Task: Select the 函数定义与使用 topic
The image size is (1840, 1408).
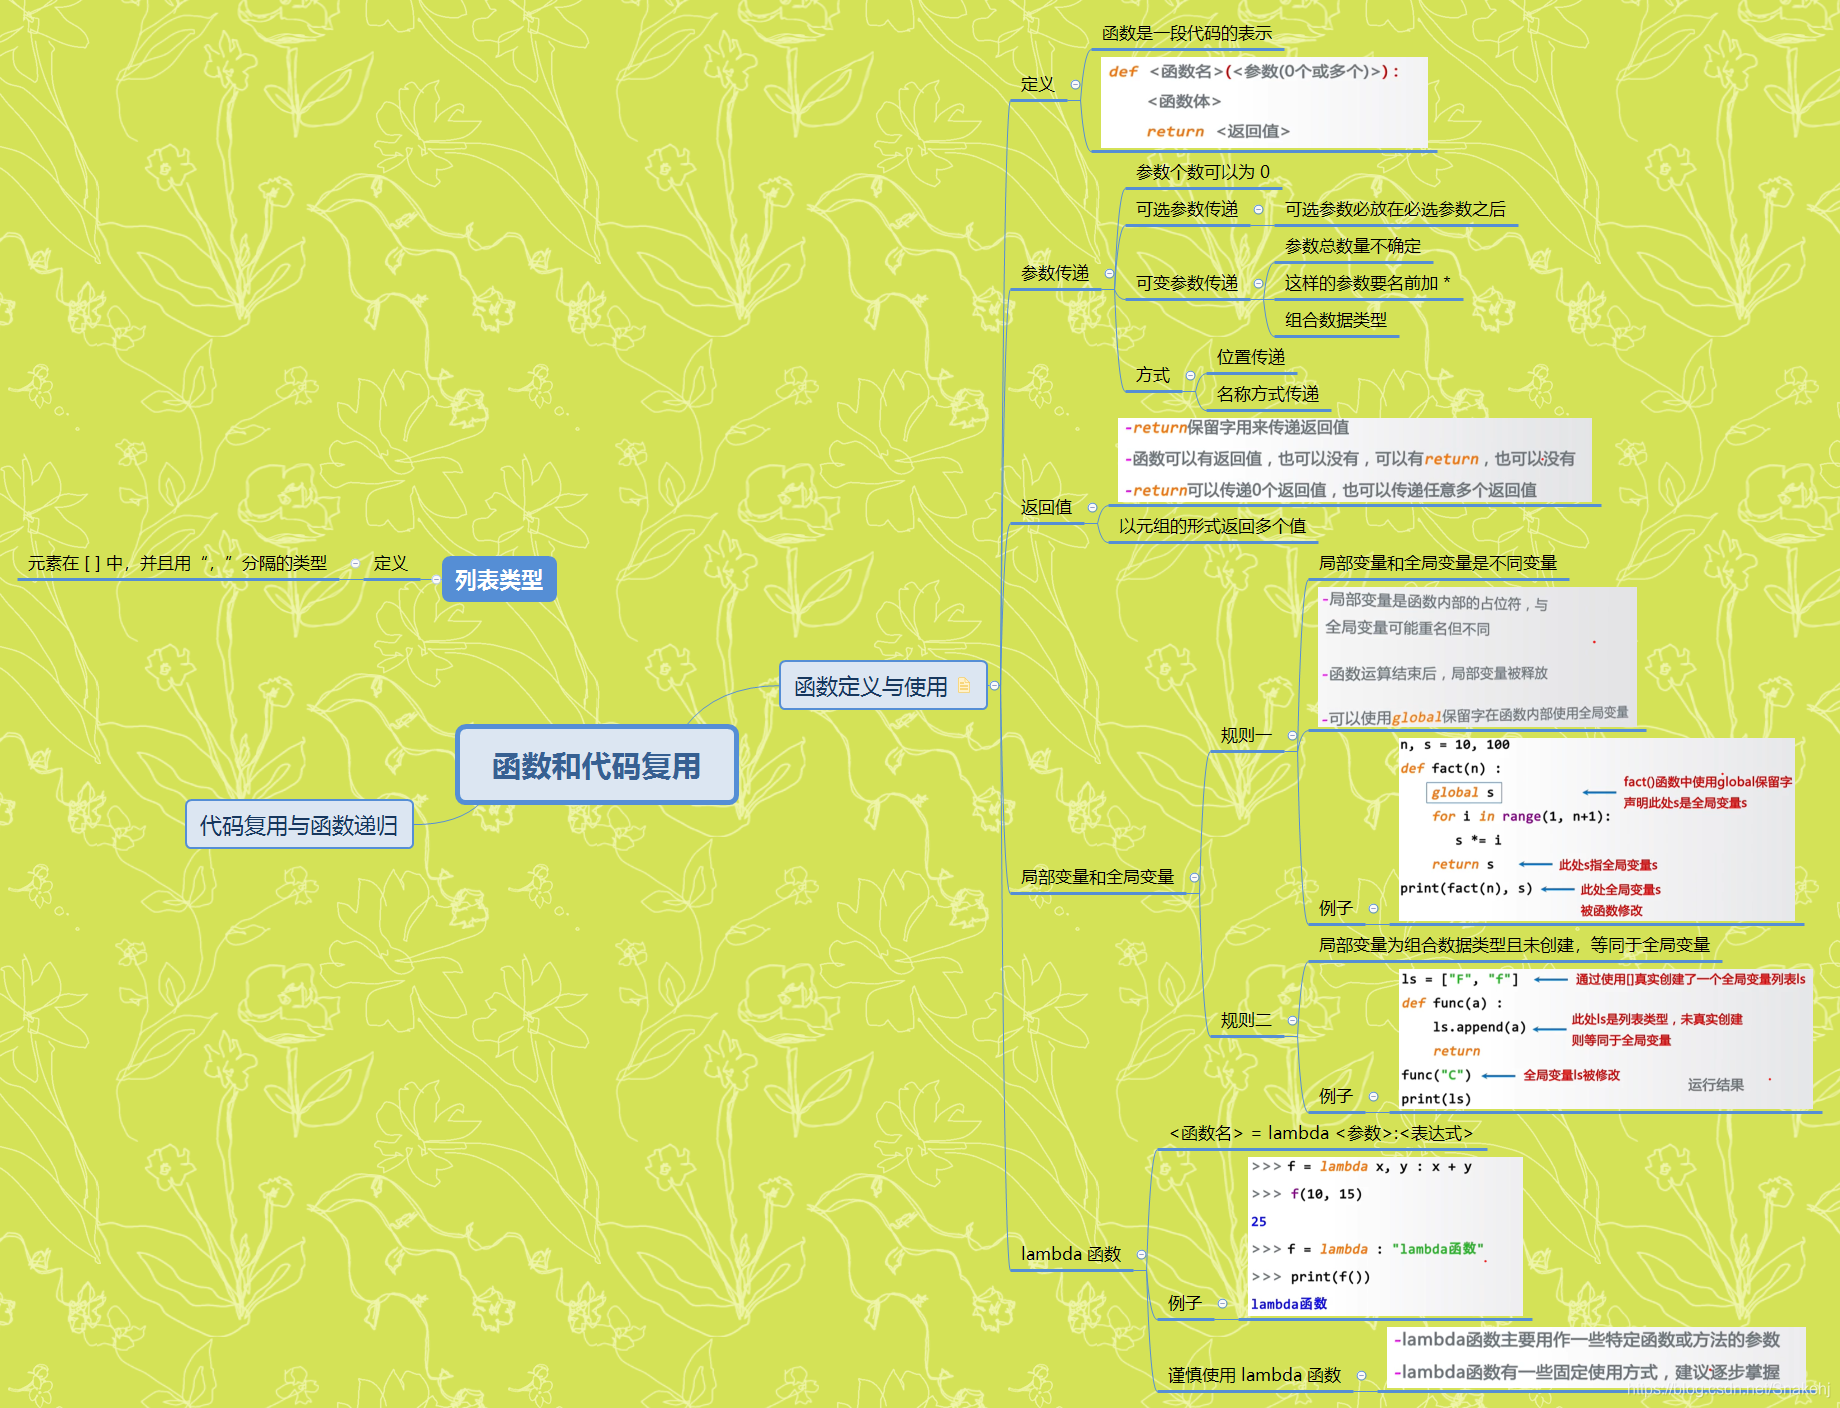Action: tap(883, 686)
